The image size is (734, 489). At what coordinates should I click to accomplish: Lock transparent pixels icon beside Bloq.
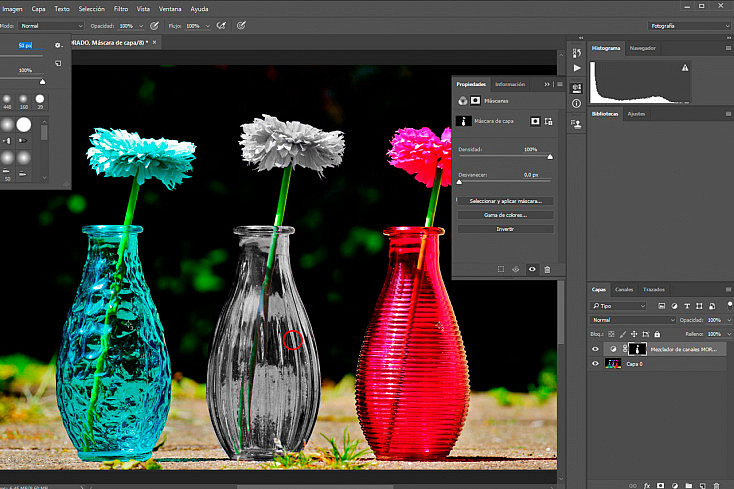click(611, 334)
